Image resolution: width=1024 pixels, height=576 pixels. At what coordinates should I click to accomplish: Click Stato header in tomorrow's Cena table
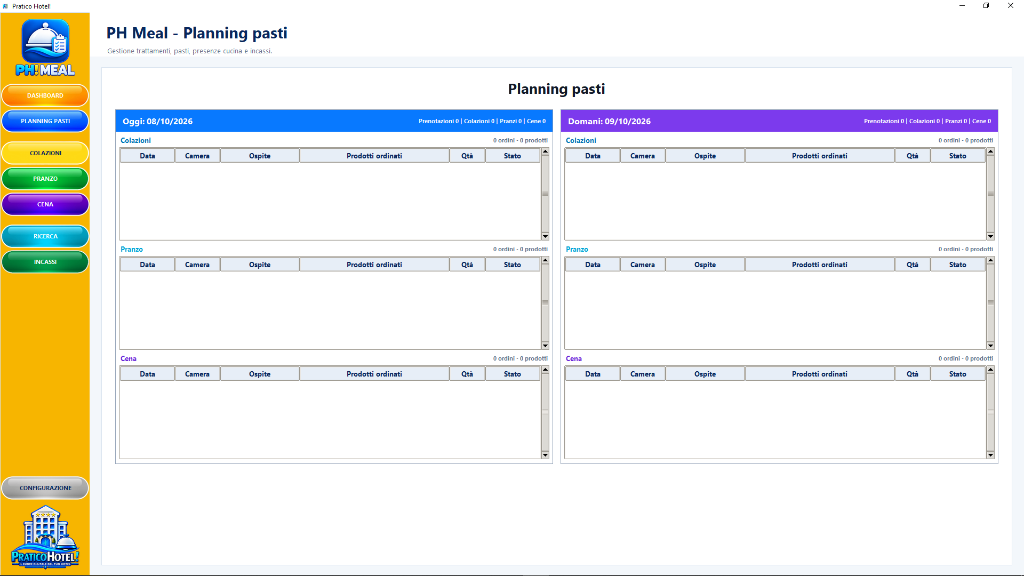click(958, 374)
